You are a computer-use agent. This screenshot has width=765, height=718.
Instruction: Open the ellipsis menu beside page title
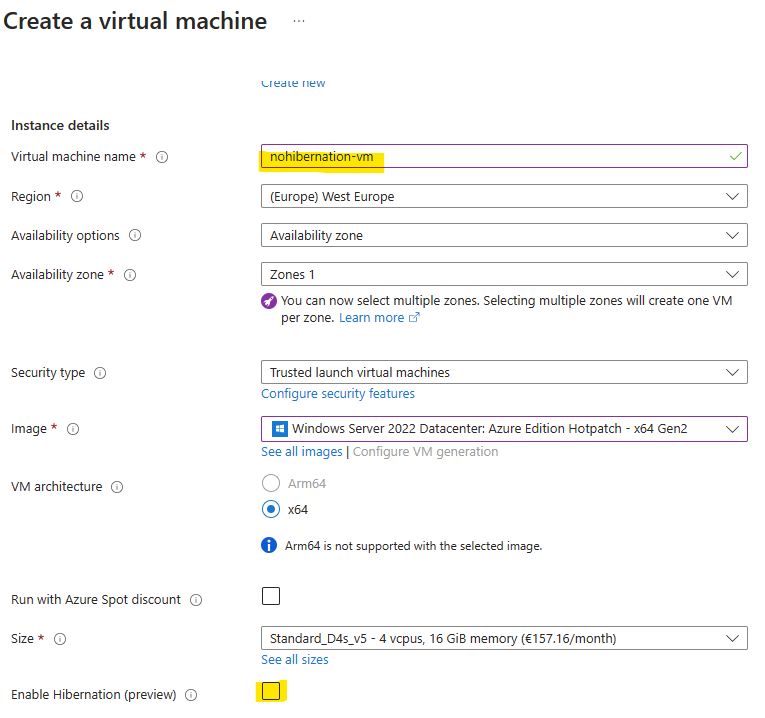tap(299, 21)
